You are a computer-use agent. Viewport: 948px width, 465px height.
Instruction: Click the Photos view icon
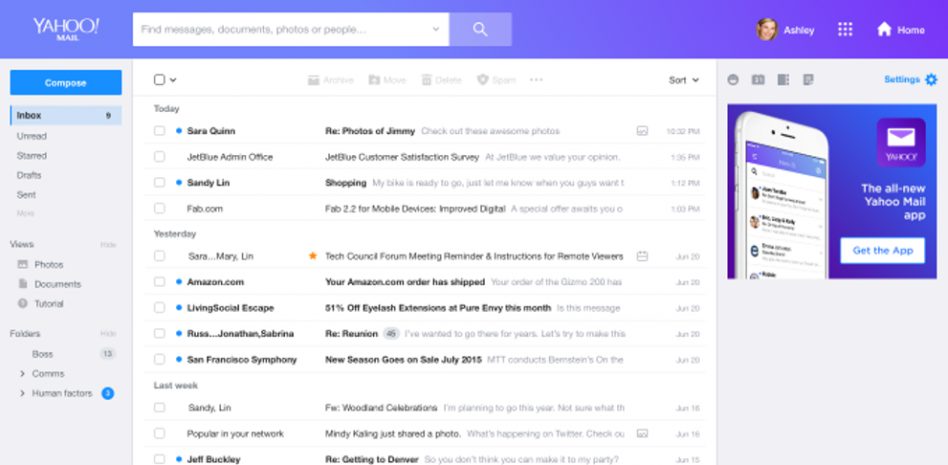[x=23, y=264]
